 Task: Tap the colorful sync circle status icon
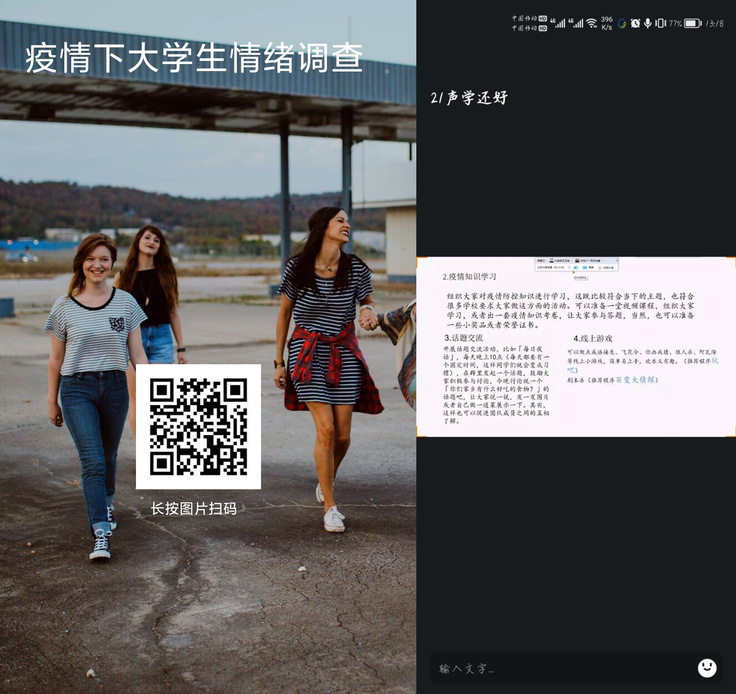pos(621,23)
